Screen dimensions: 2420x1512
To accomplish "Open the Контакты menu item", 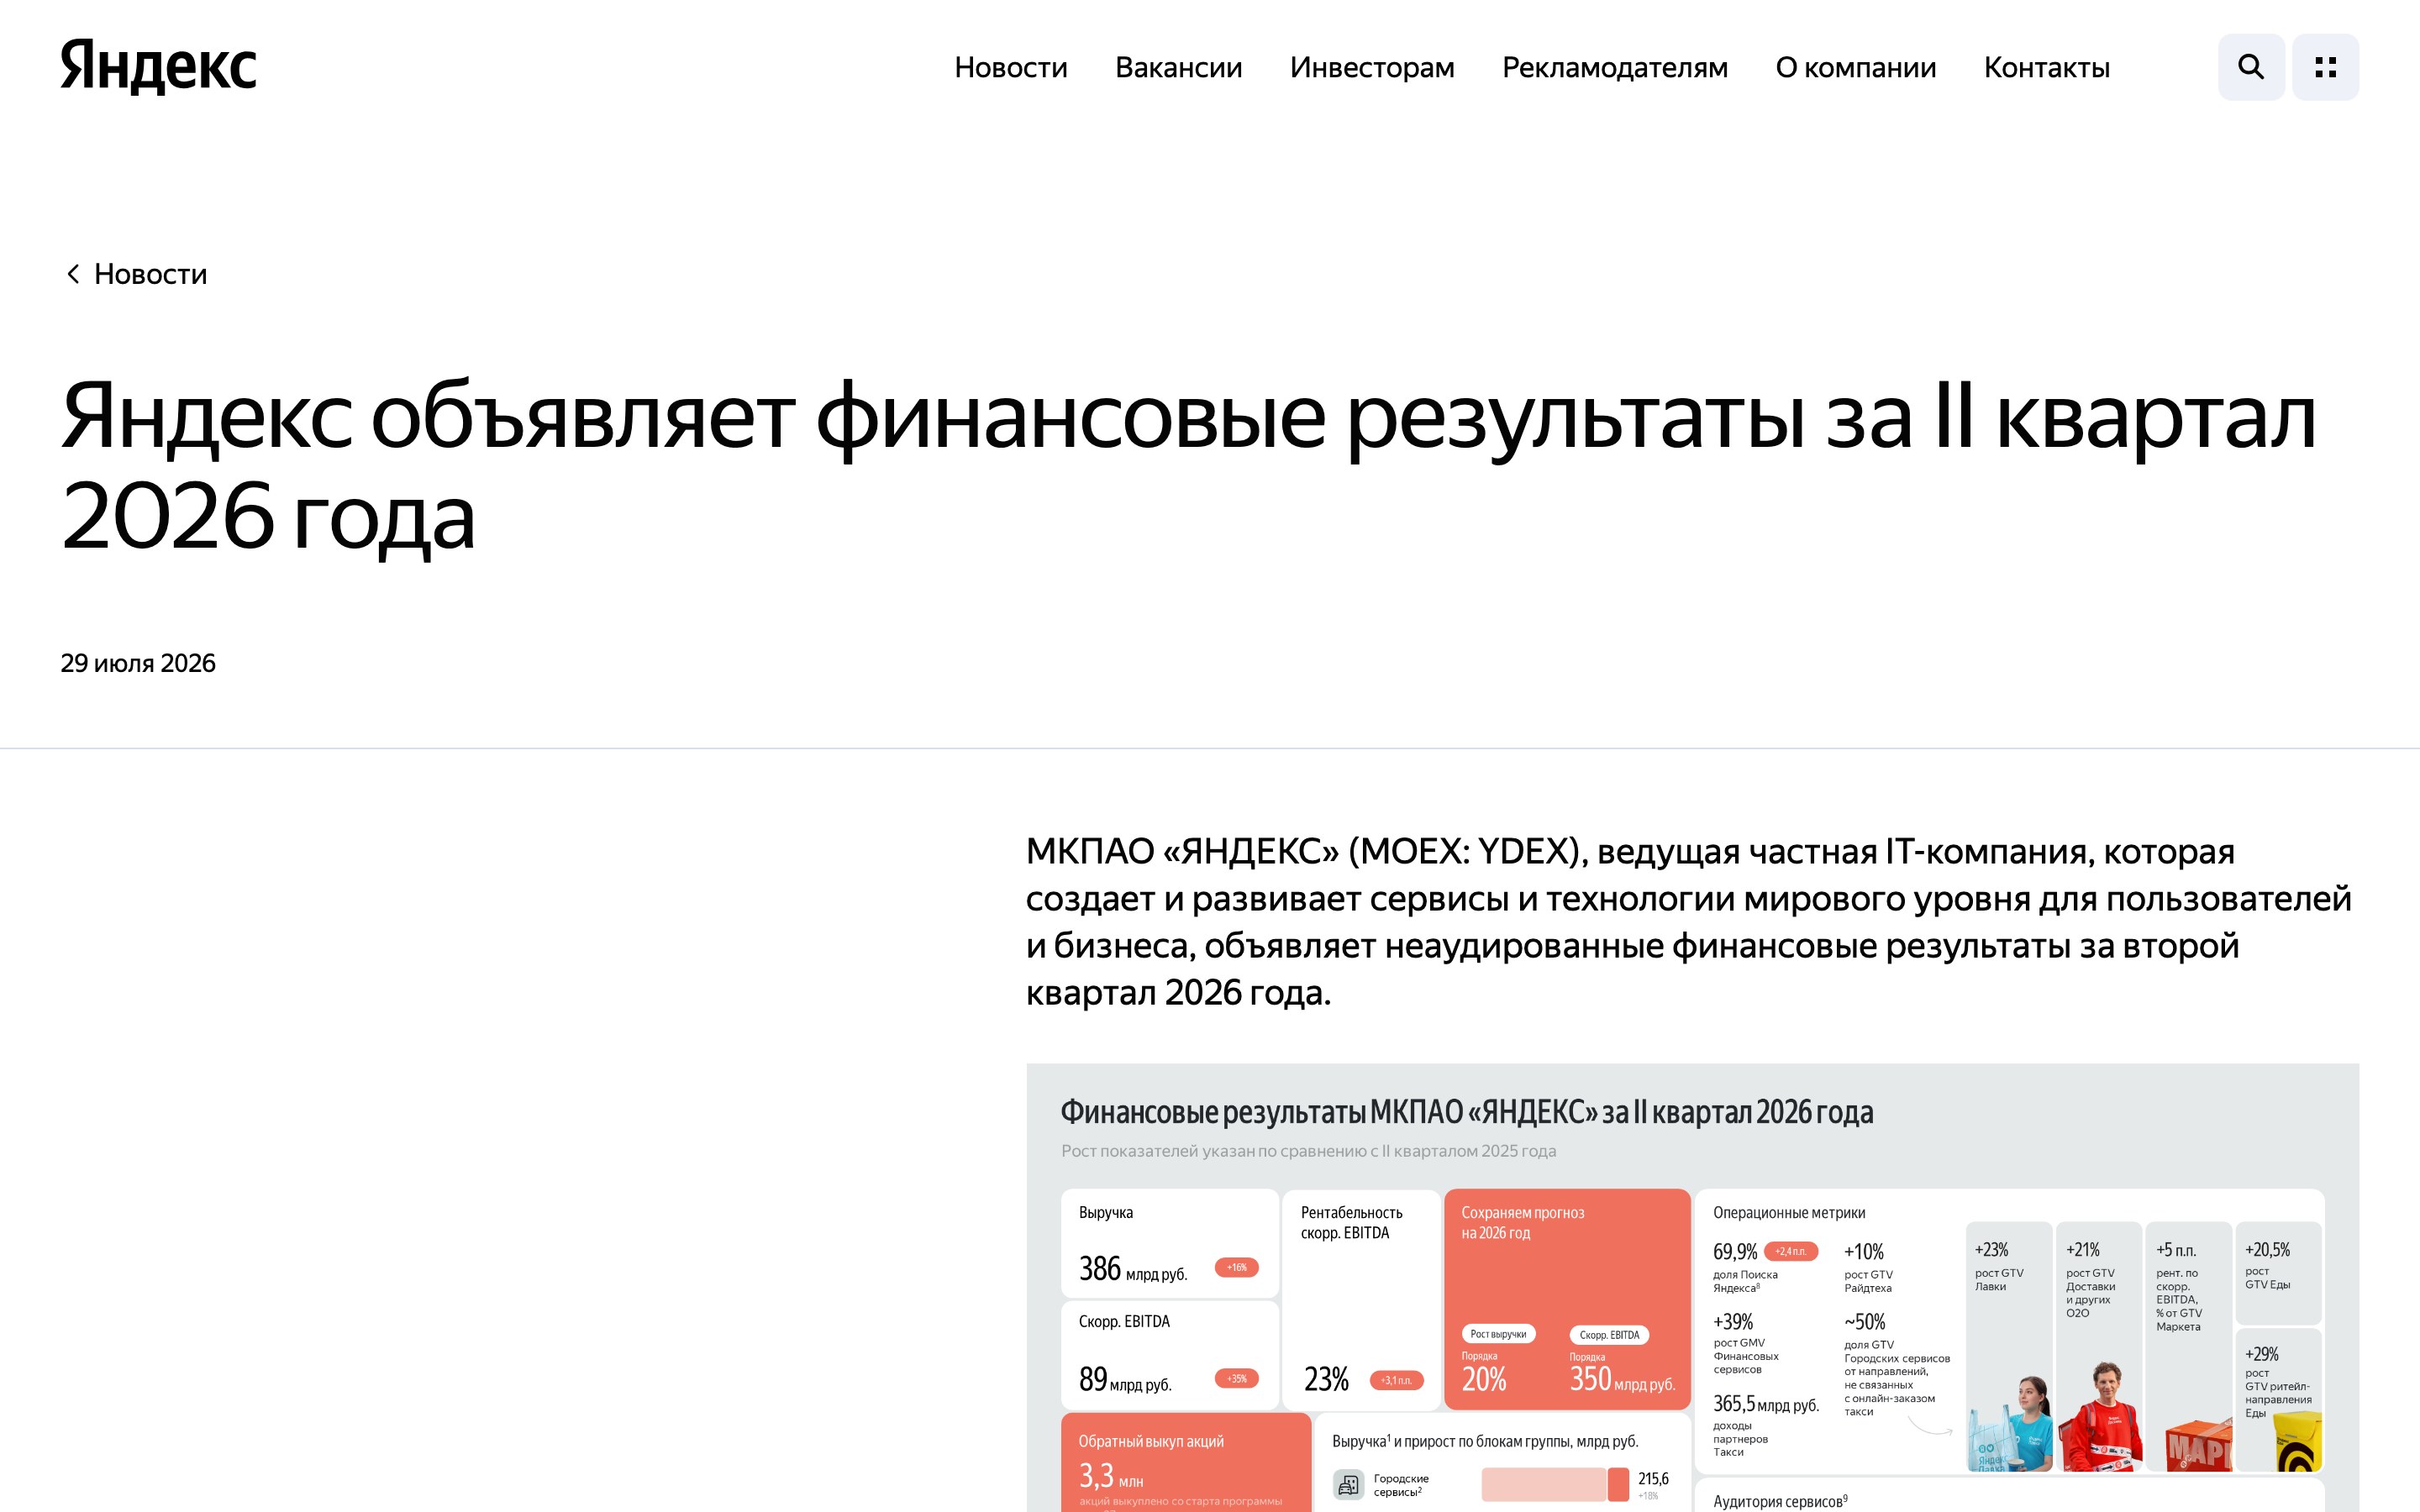I will coord(2047,67).
